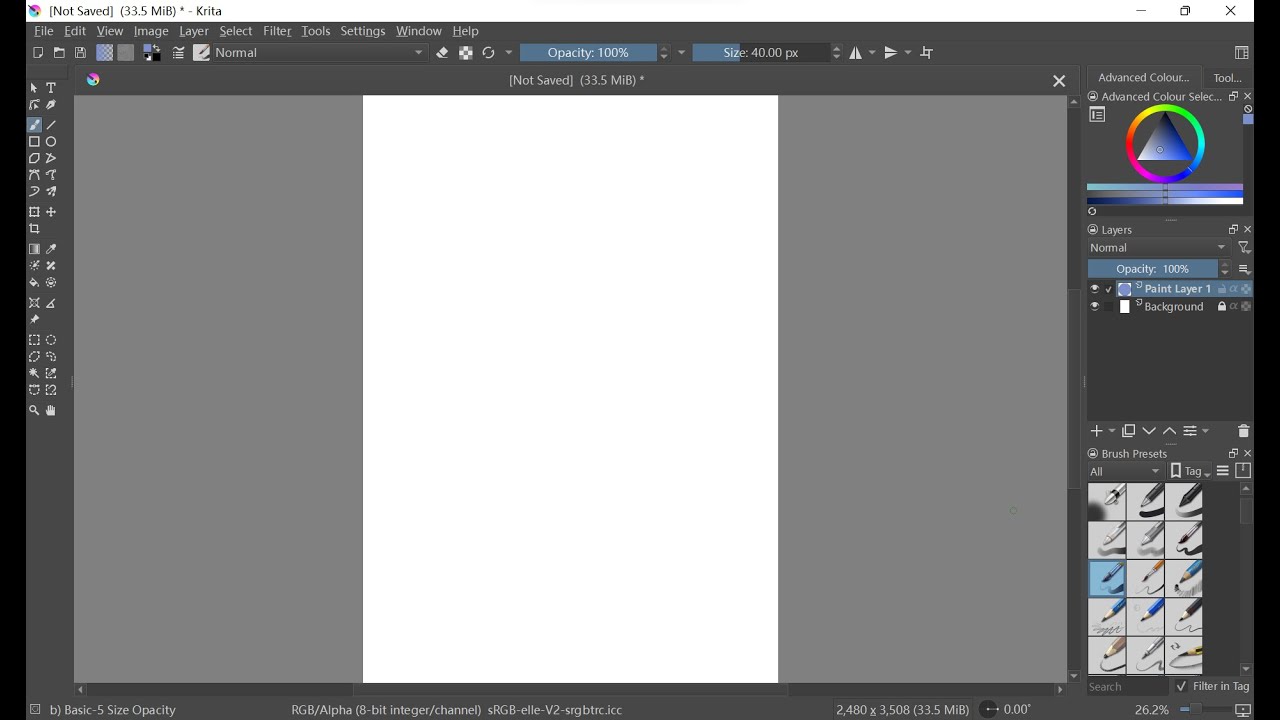Select the Crop tool
1280x720 pixels.
point(35,230)
